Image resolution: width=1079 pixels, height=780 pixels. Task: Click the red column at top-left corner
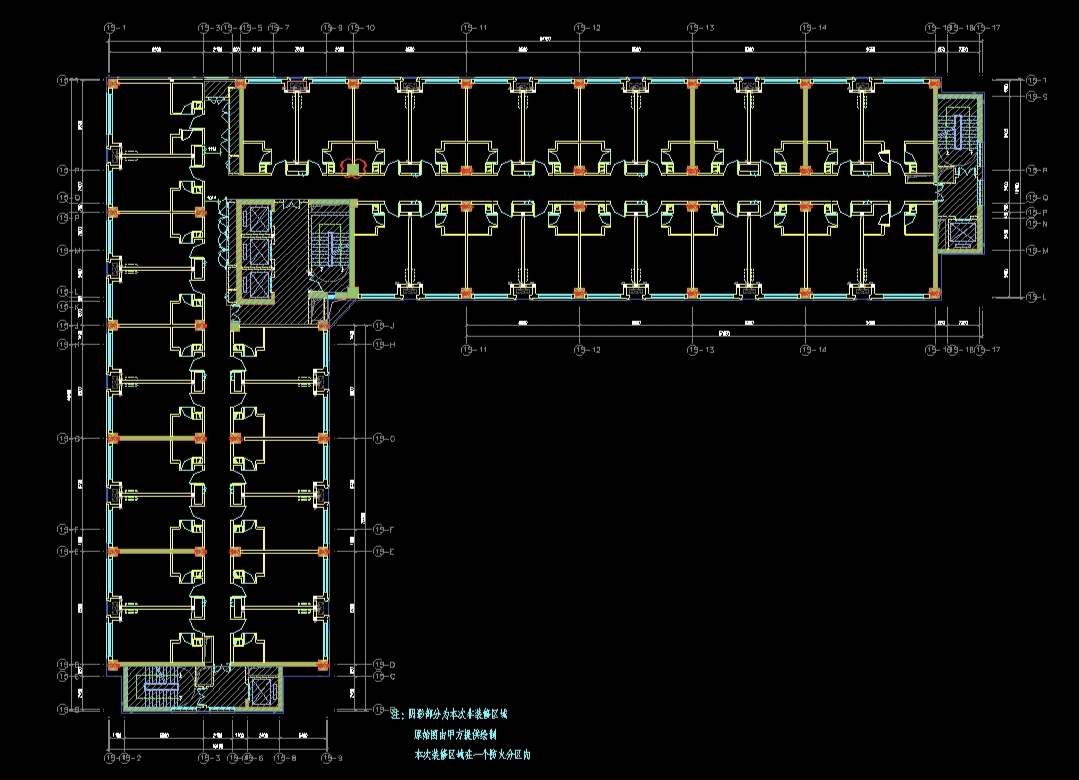113,82
